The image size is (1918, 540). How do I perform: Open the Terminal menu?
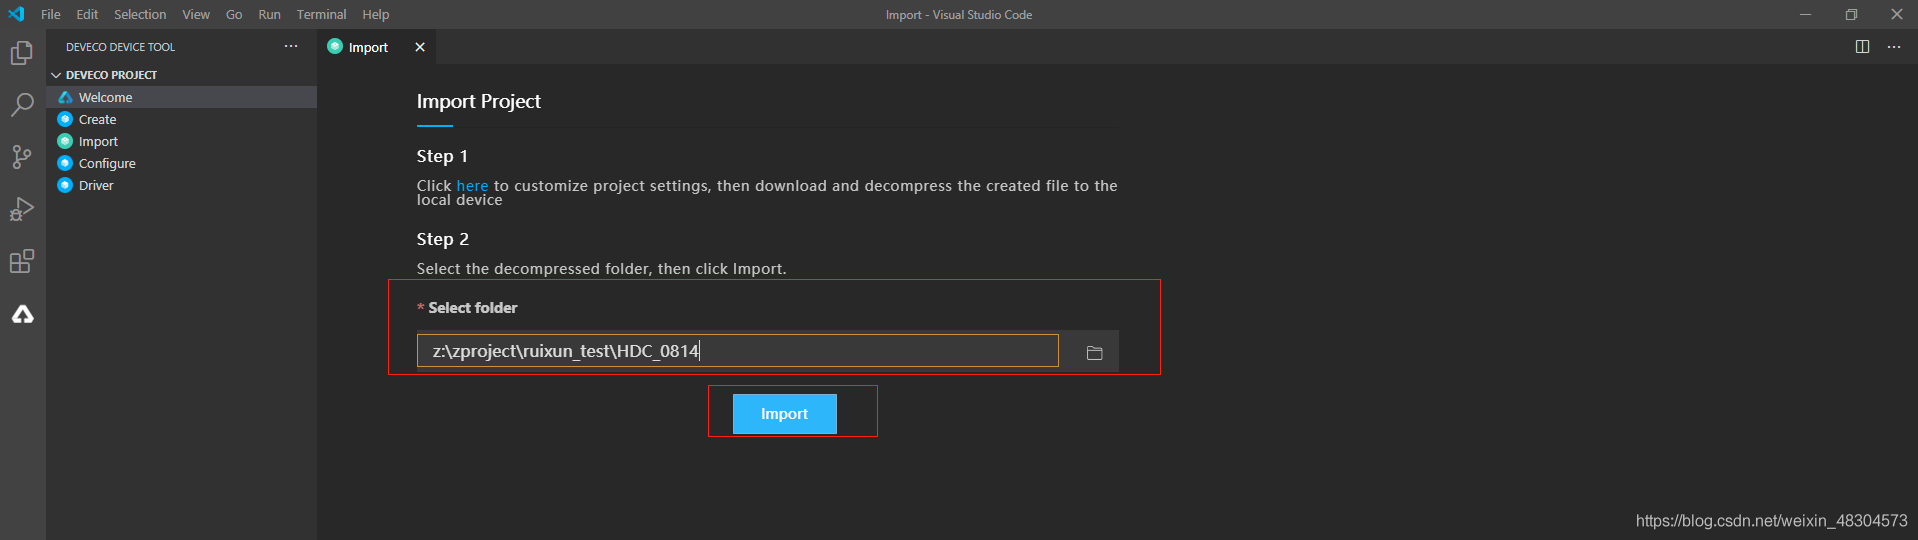point(321,14)
